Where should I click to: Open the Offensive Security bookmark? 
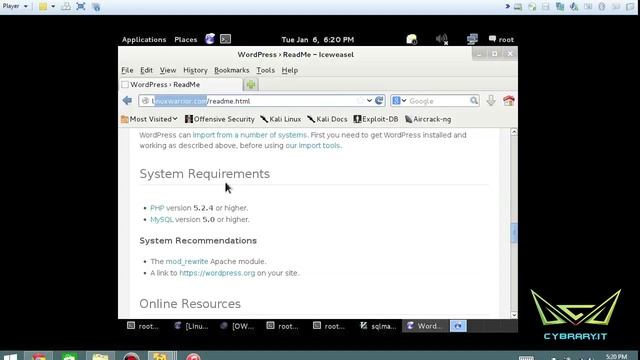click(x=220, y=119)
